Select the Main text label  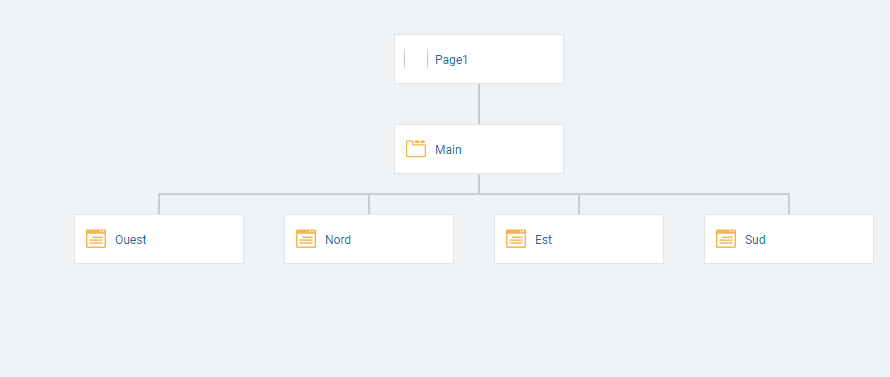pyautogui.click(x=448, y=150)
